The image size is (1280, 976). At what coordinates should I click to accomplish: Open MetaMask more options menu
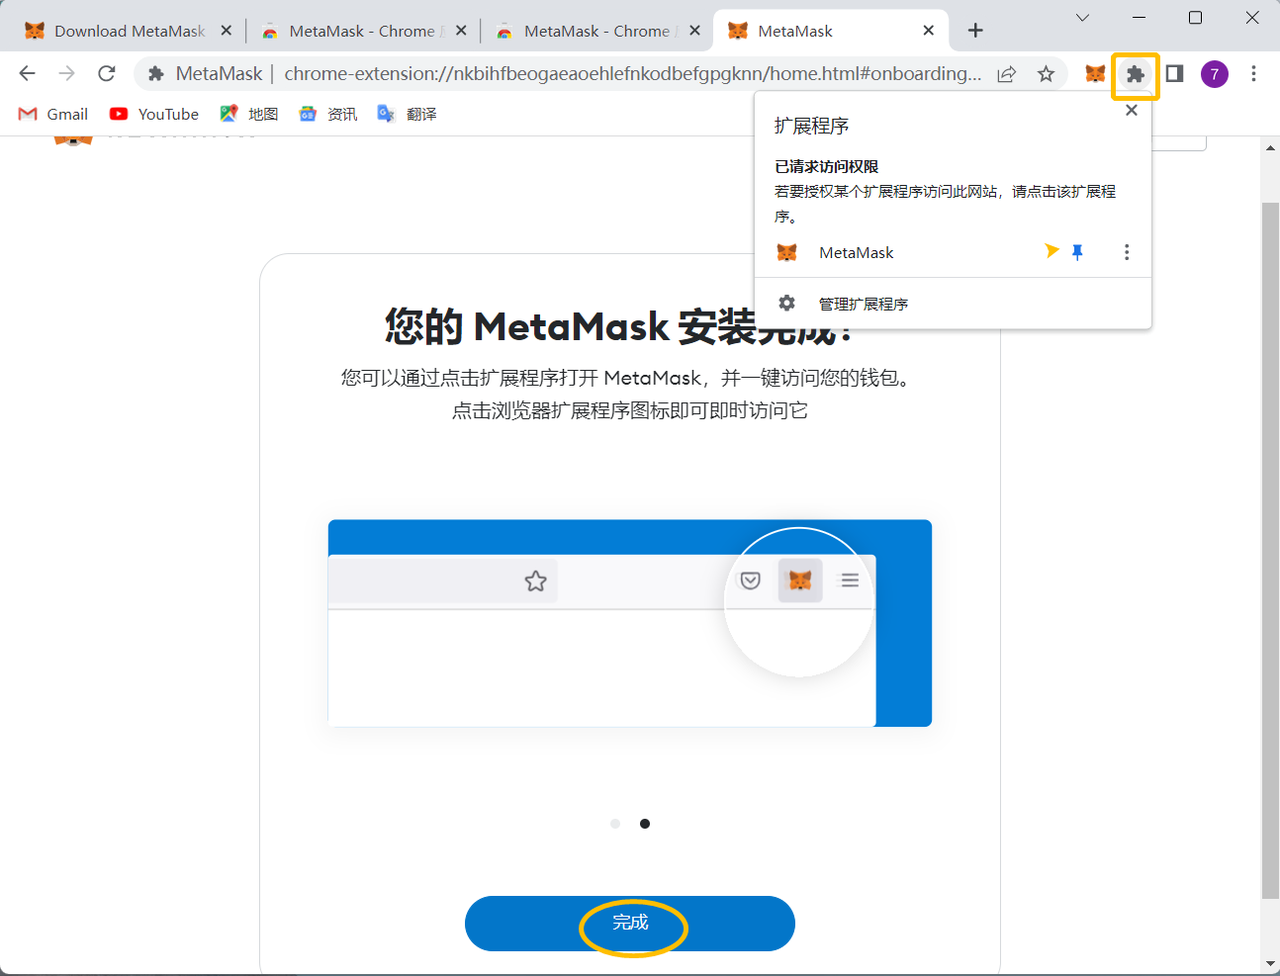coord(1126,252)
